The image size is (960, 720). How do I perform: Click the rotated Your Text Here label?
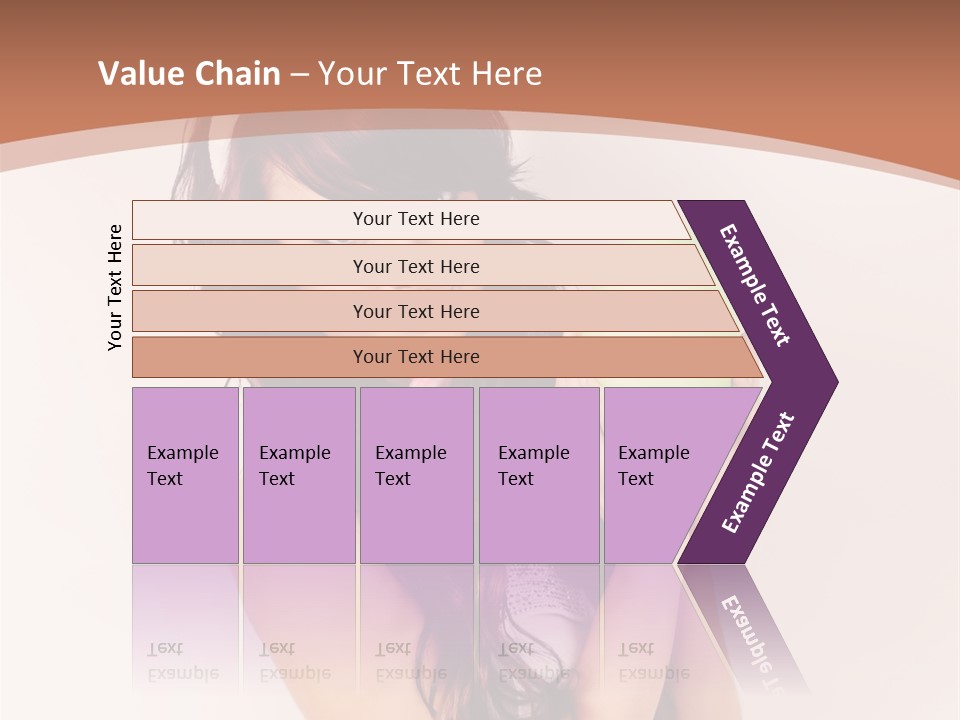115,287
